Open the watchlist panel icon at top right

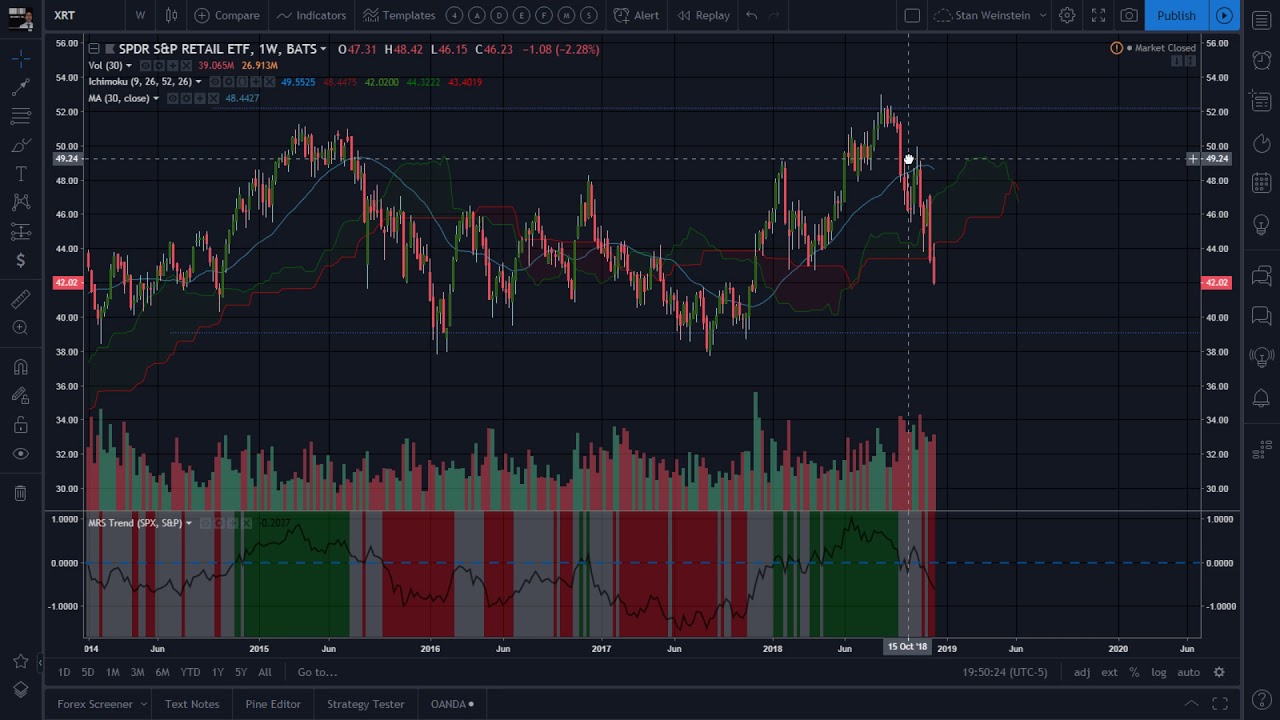click(x=1261, y=20)
